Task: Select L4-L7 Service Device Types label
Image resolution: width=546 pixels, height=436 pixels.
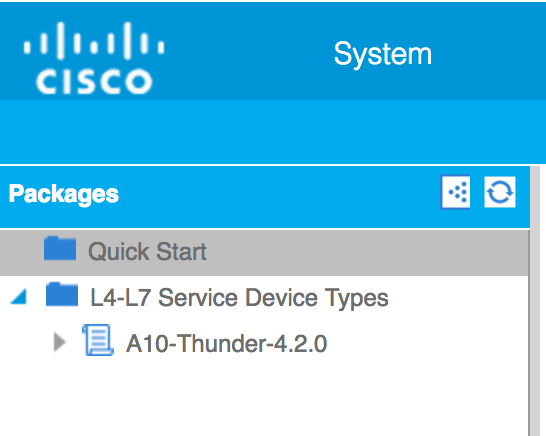Action: coord(239,298)
